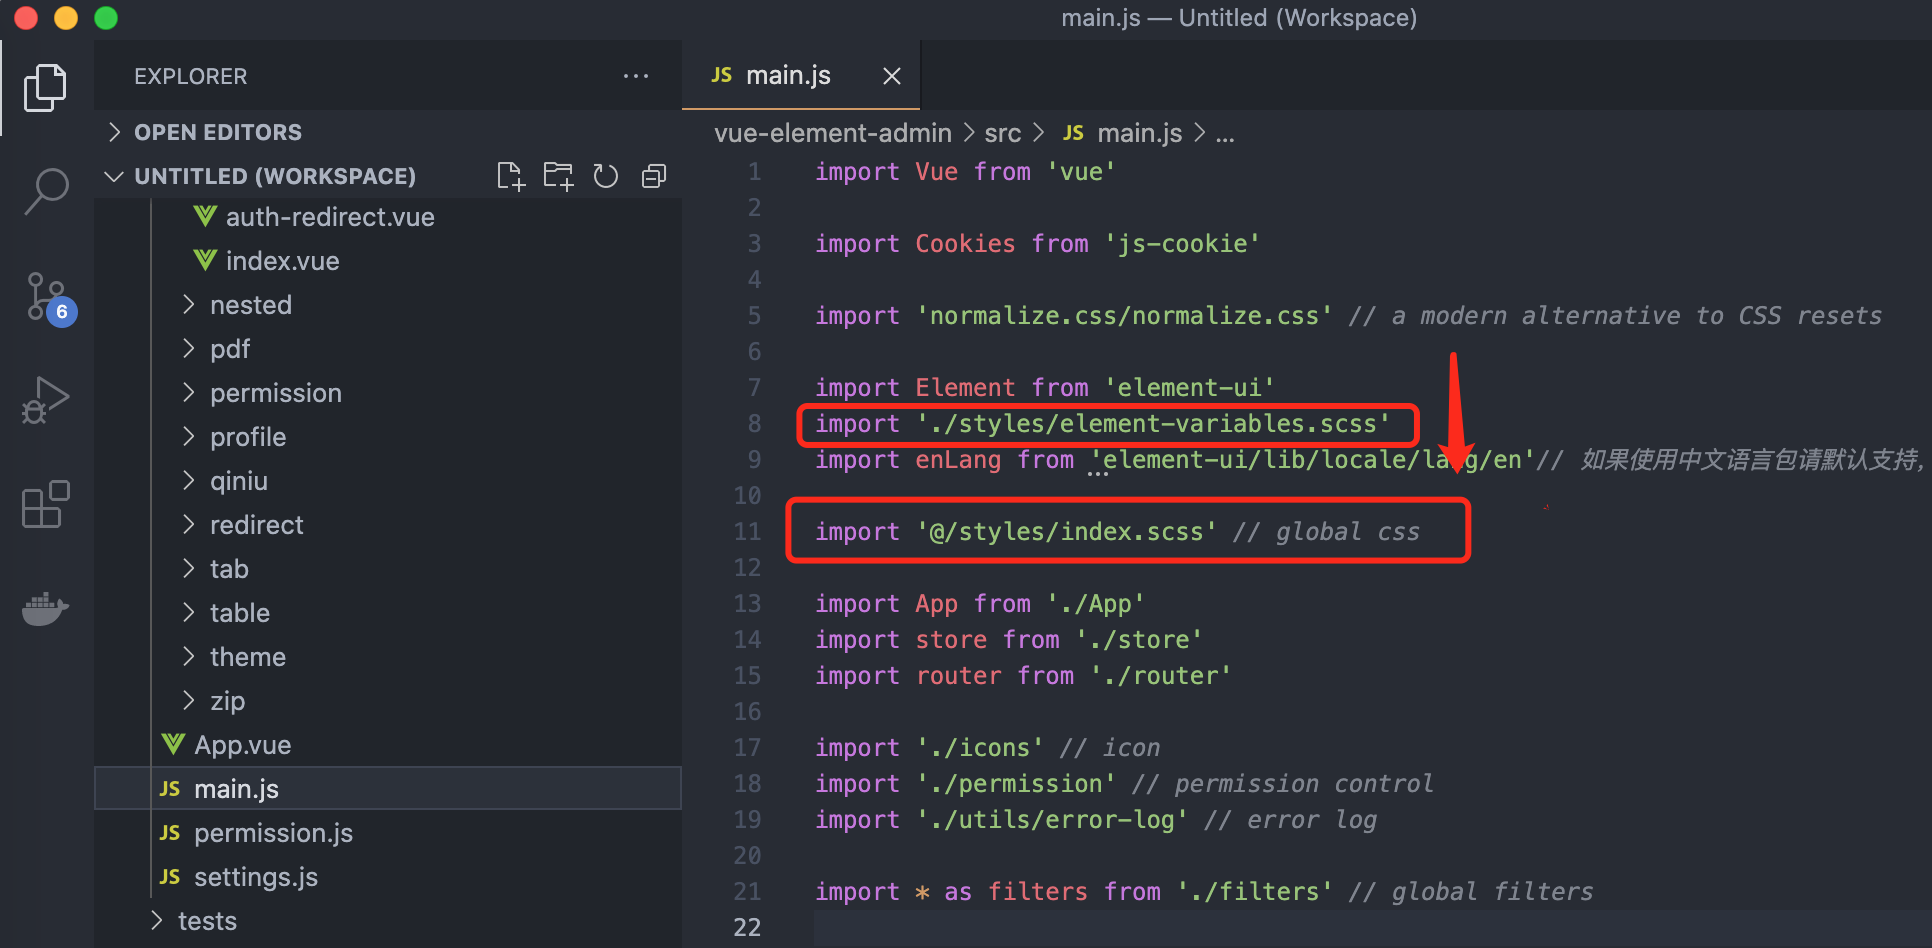Click the './utils/error-log' import path
Screen dimensions: 1932x948
(x=1052, y=820)
